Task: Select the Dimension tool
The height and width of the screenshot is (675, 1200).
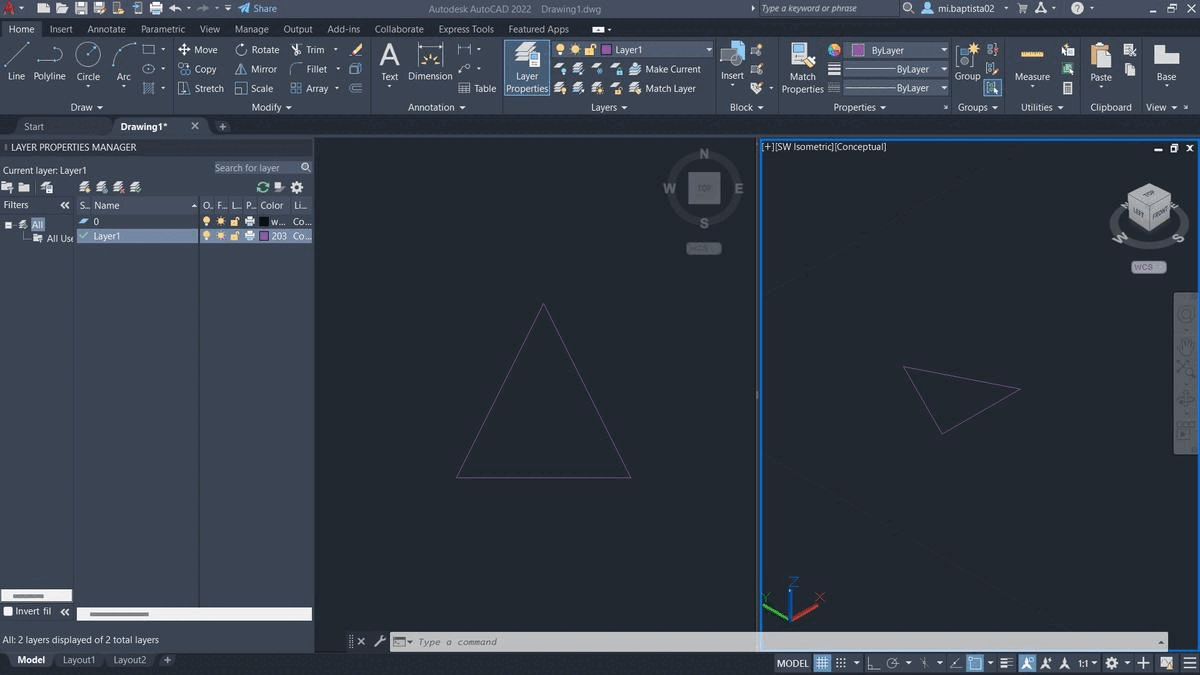Action: pos(430,62)
